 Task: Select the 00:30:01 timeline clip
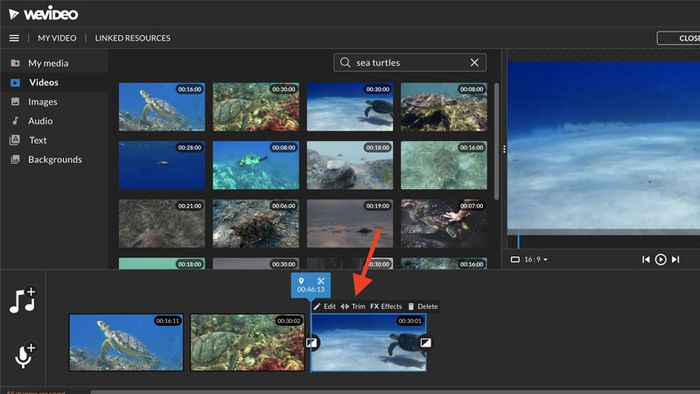pos(369,342)
